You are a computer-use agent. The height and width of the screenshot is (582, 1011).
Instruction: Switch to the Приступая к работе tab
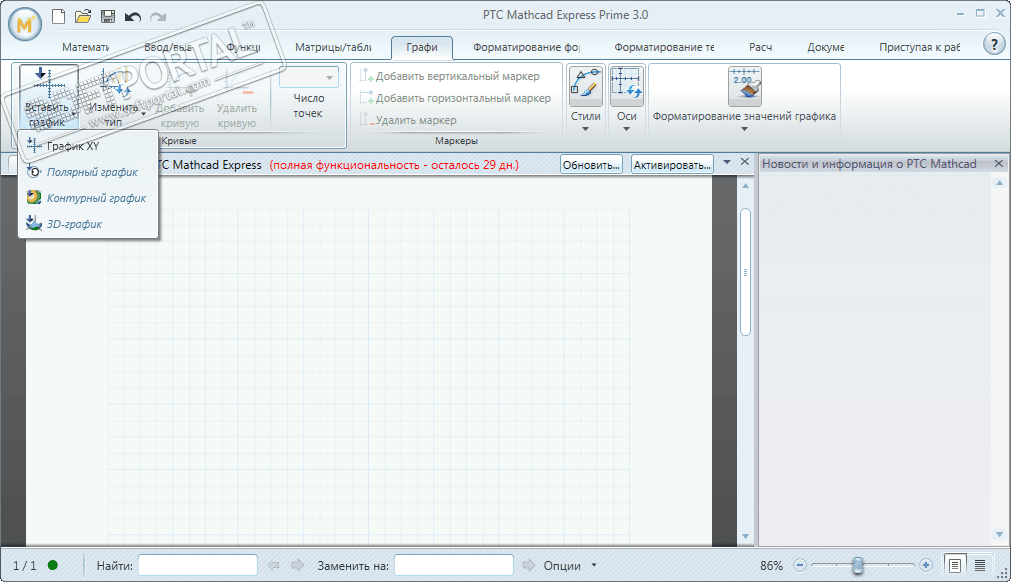pos(919,47)
